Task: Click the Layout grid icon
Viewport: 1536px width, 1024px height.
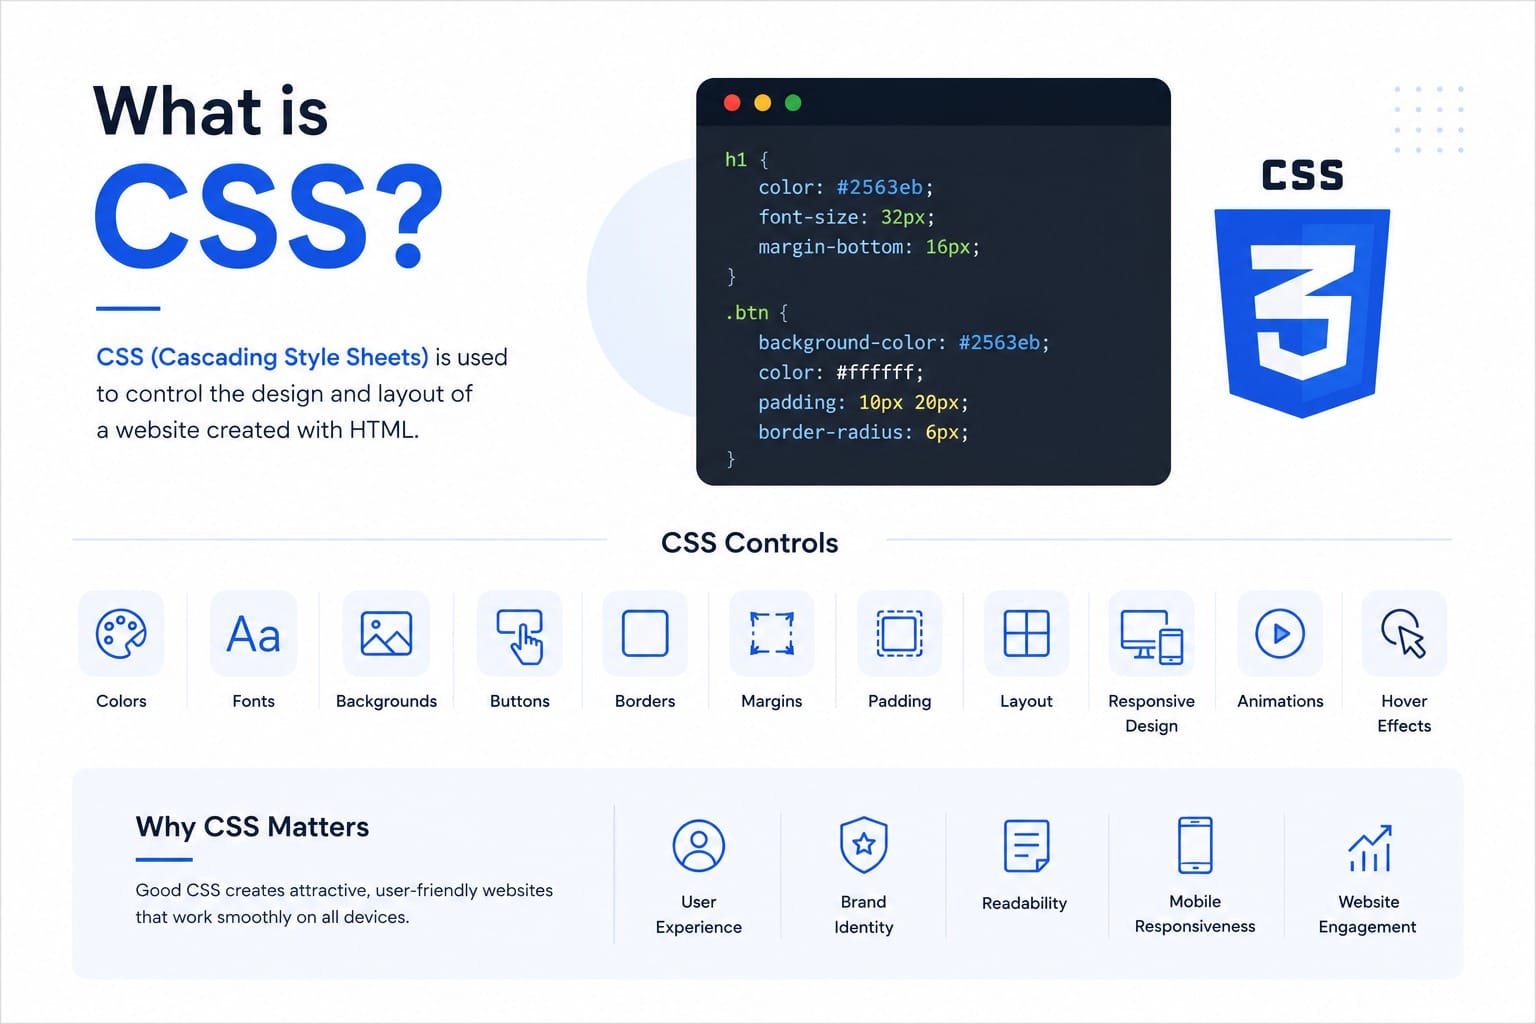Action: pyautogui.click(x=1026, y=633)
